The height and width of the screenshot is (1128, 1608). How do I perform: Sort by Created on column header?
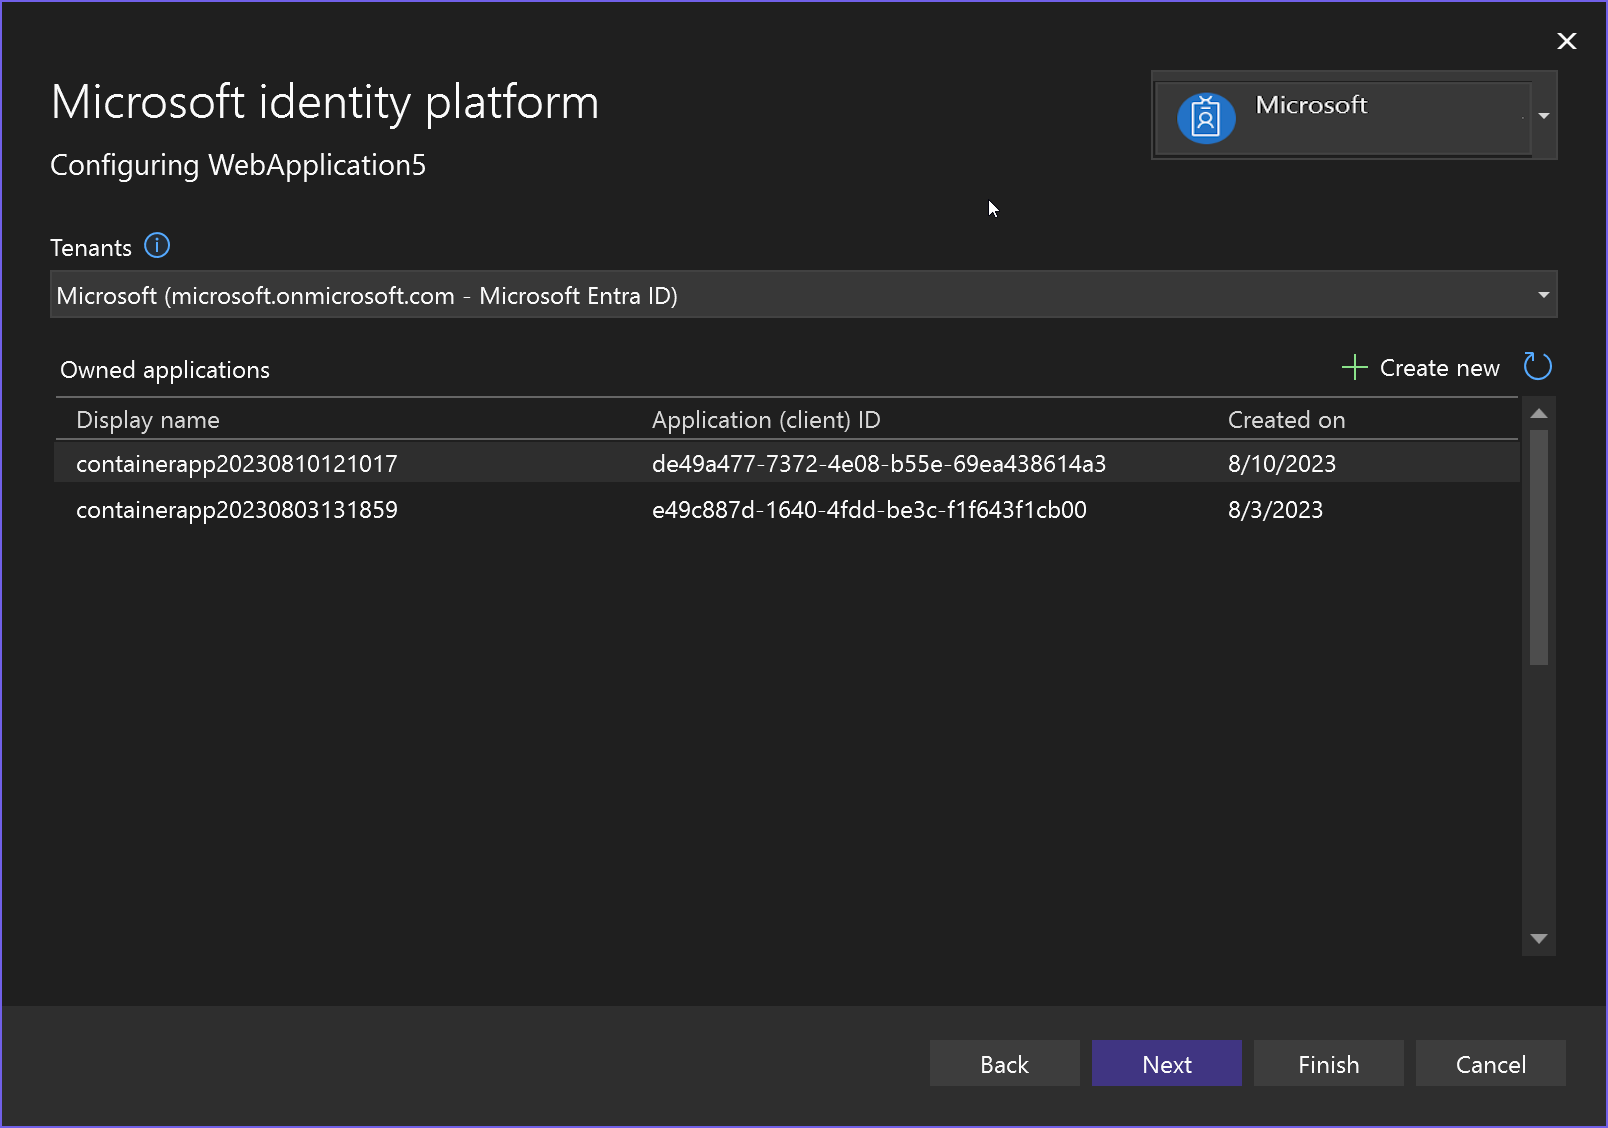(x=1286, y=420)
